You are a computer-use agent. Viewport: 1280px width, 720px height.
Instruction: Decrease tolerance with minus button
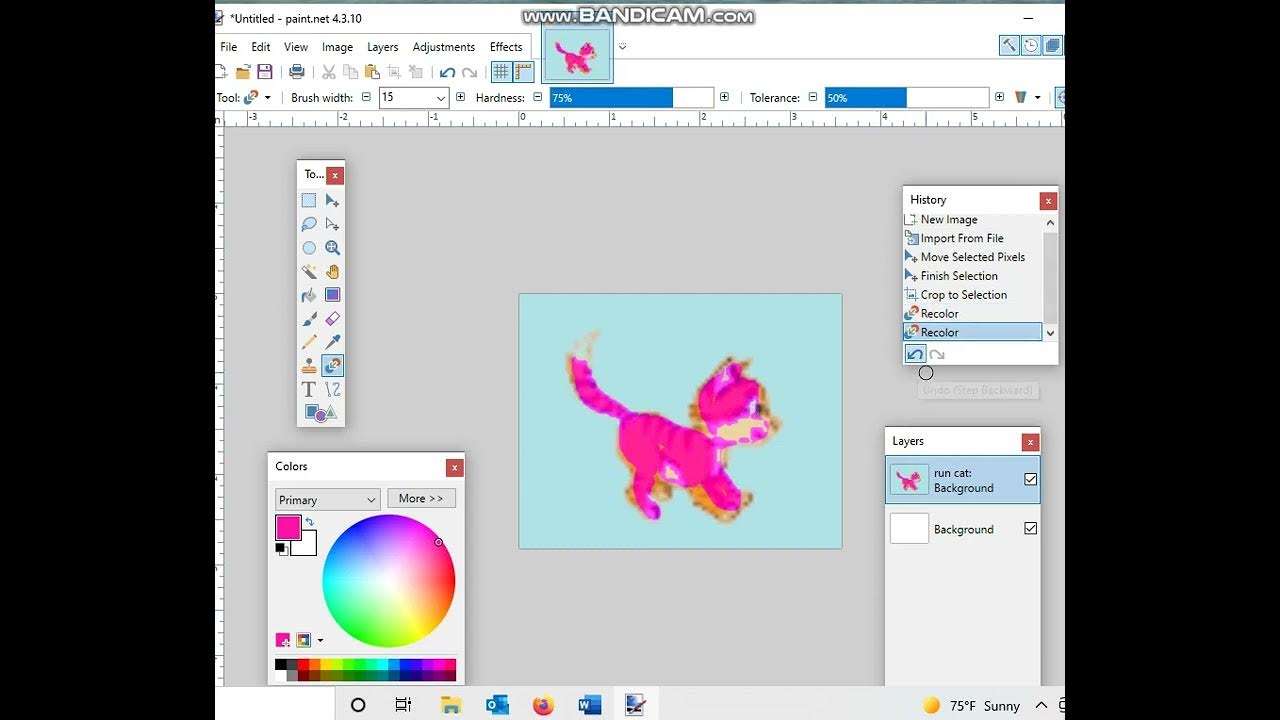click(813, 97)
